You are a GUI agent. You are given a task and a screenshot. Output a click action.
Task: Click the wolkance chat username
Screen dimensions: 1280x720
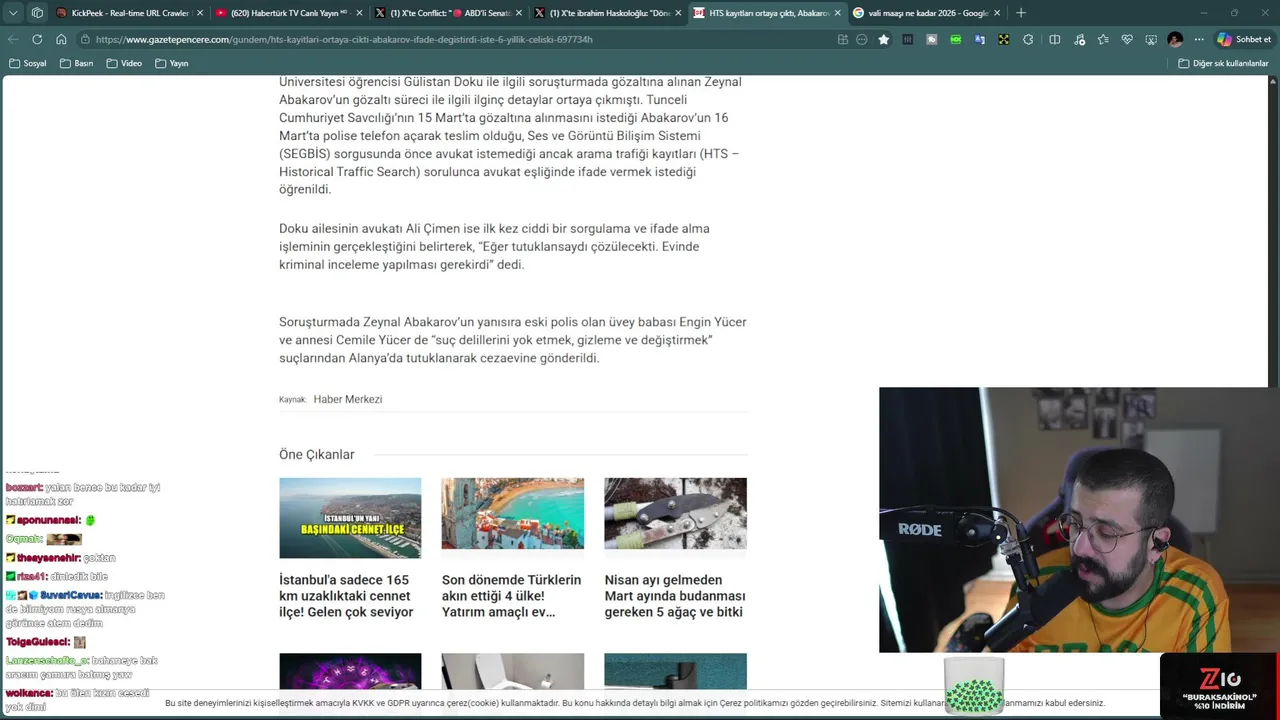click(29, 693)
